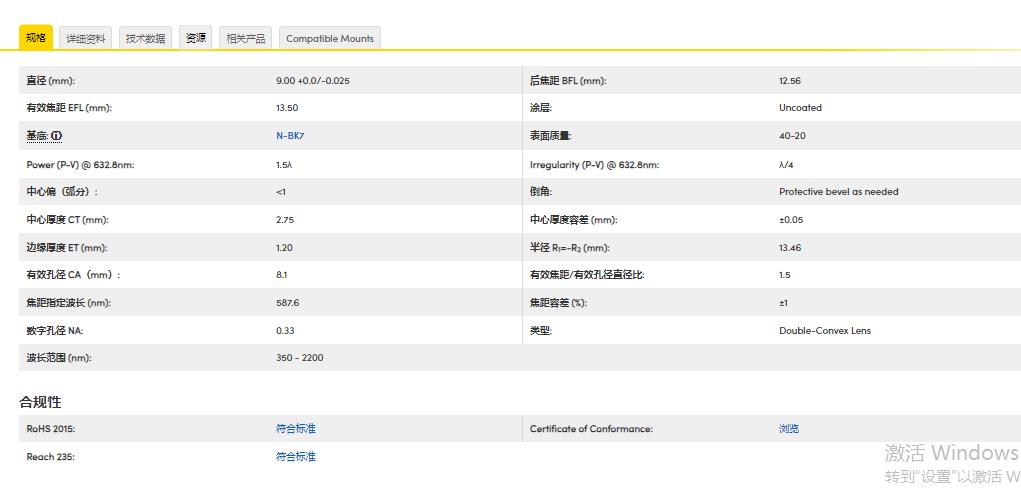Click the Double-Convex Lens type value
Viewport: 1021px width, 498px height.
tap(824, 331)
